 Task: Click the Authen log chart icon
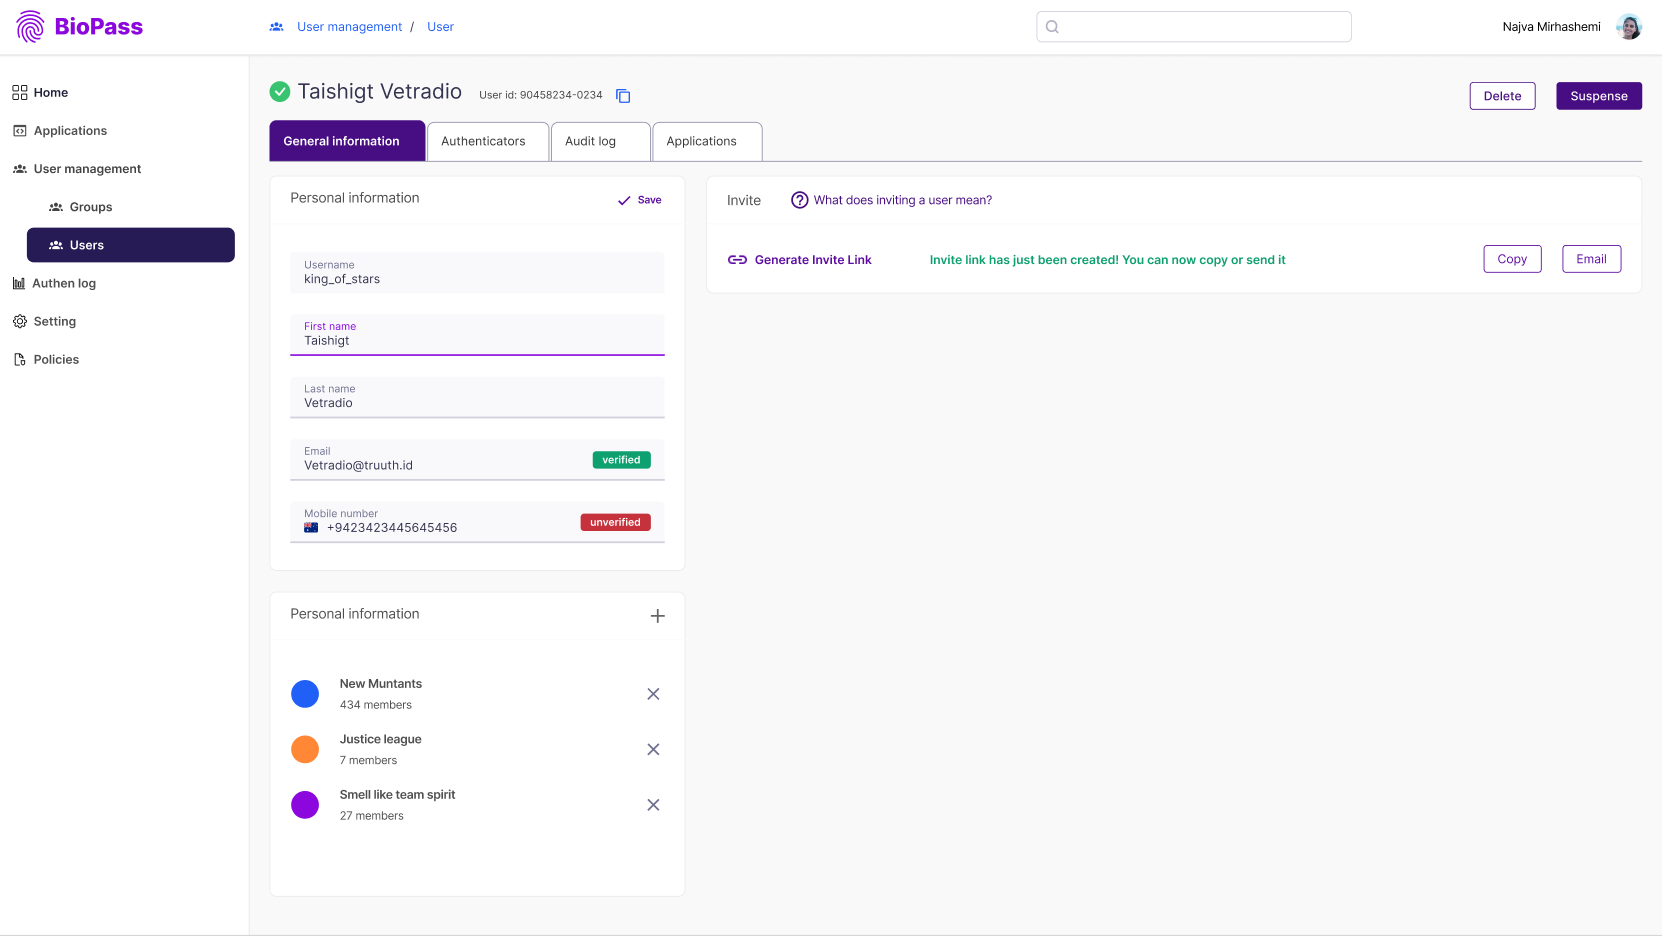pyautogui.click(x=19, y=283)
